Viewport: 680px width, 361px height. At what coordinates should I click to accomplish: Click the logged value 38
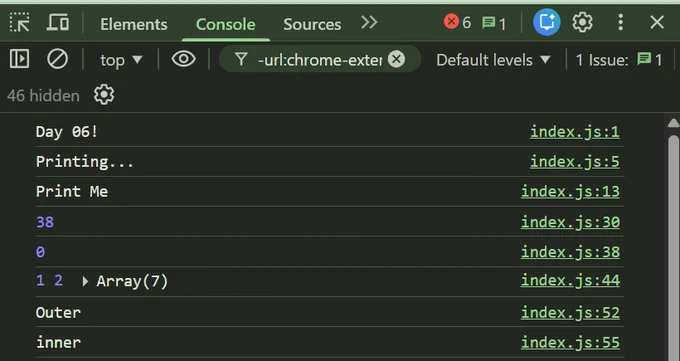click(45, 222)
